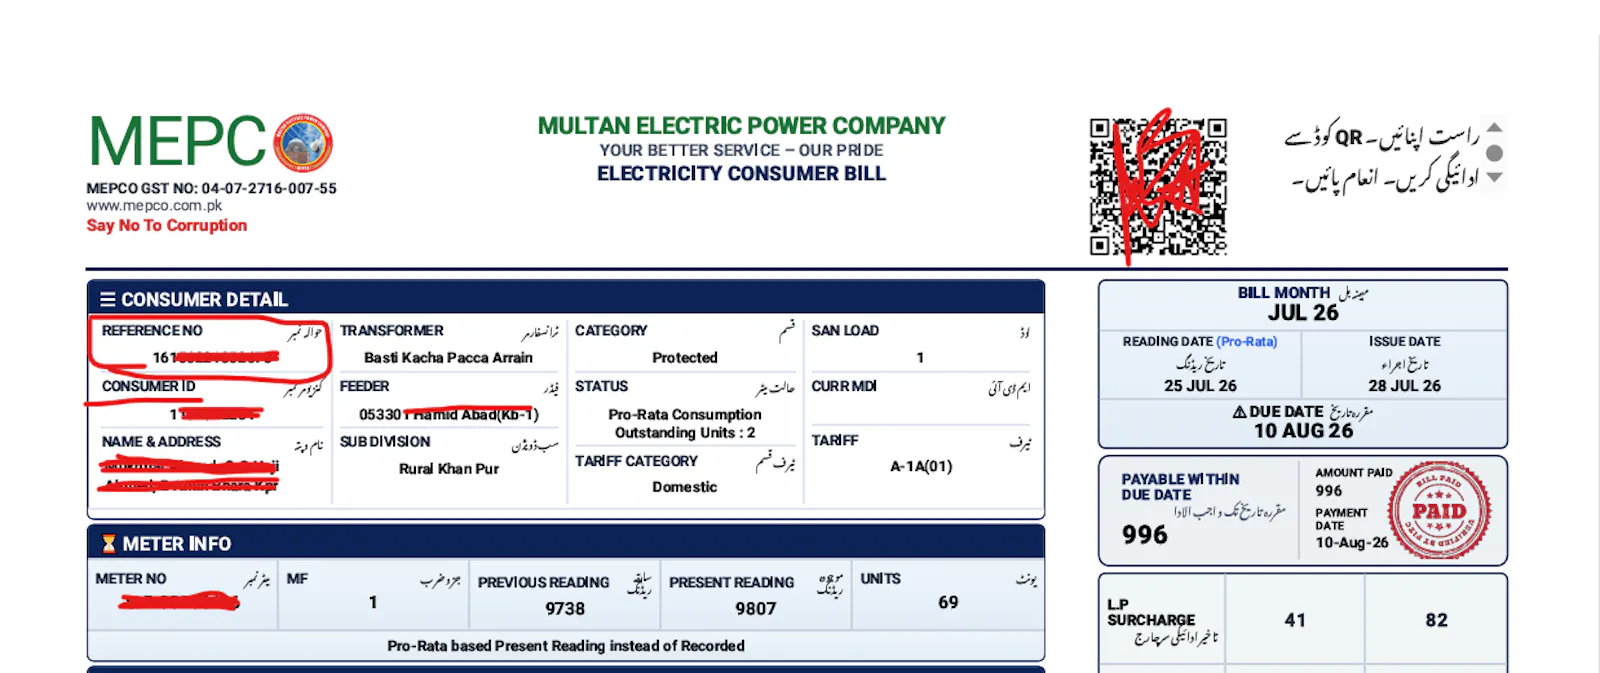
Task: Click the MEPCO round logo emblem
Action: [x=303, y=143]
